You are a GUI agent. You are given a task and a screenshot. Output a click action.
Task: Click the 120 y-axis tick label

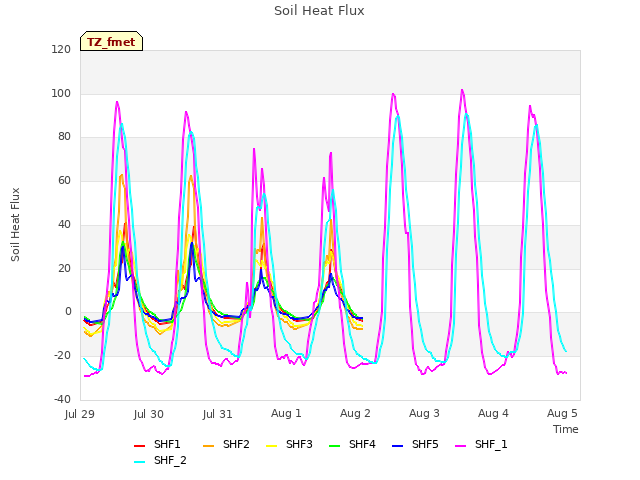(61, 49)
